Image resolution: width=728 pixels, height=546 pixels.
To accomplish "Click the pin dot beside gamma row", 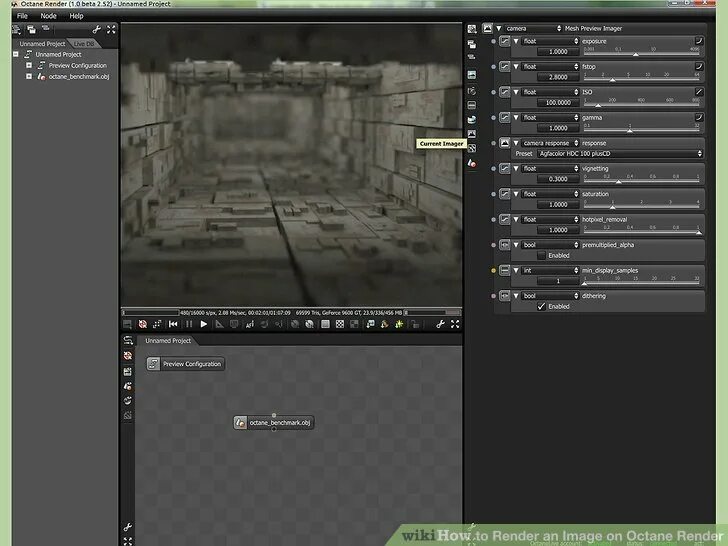I will [x=493, y=117].
